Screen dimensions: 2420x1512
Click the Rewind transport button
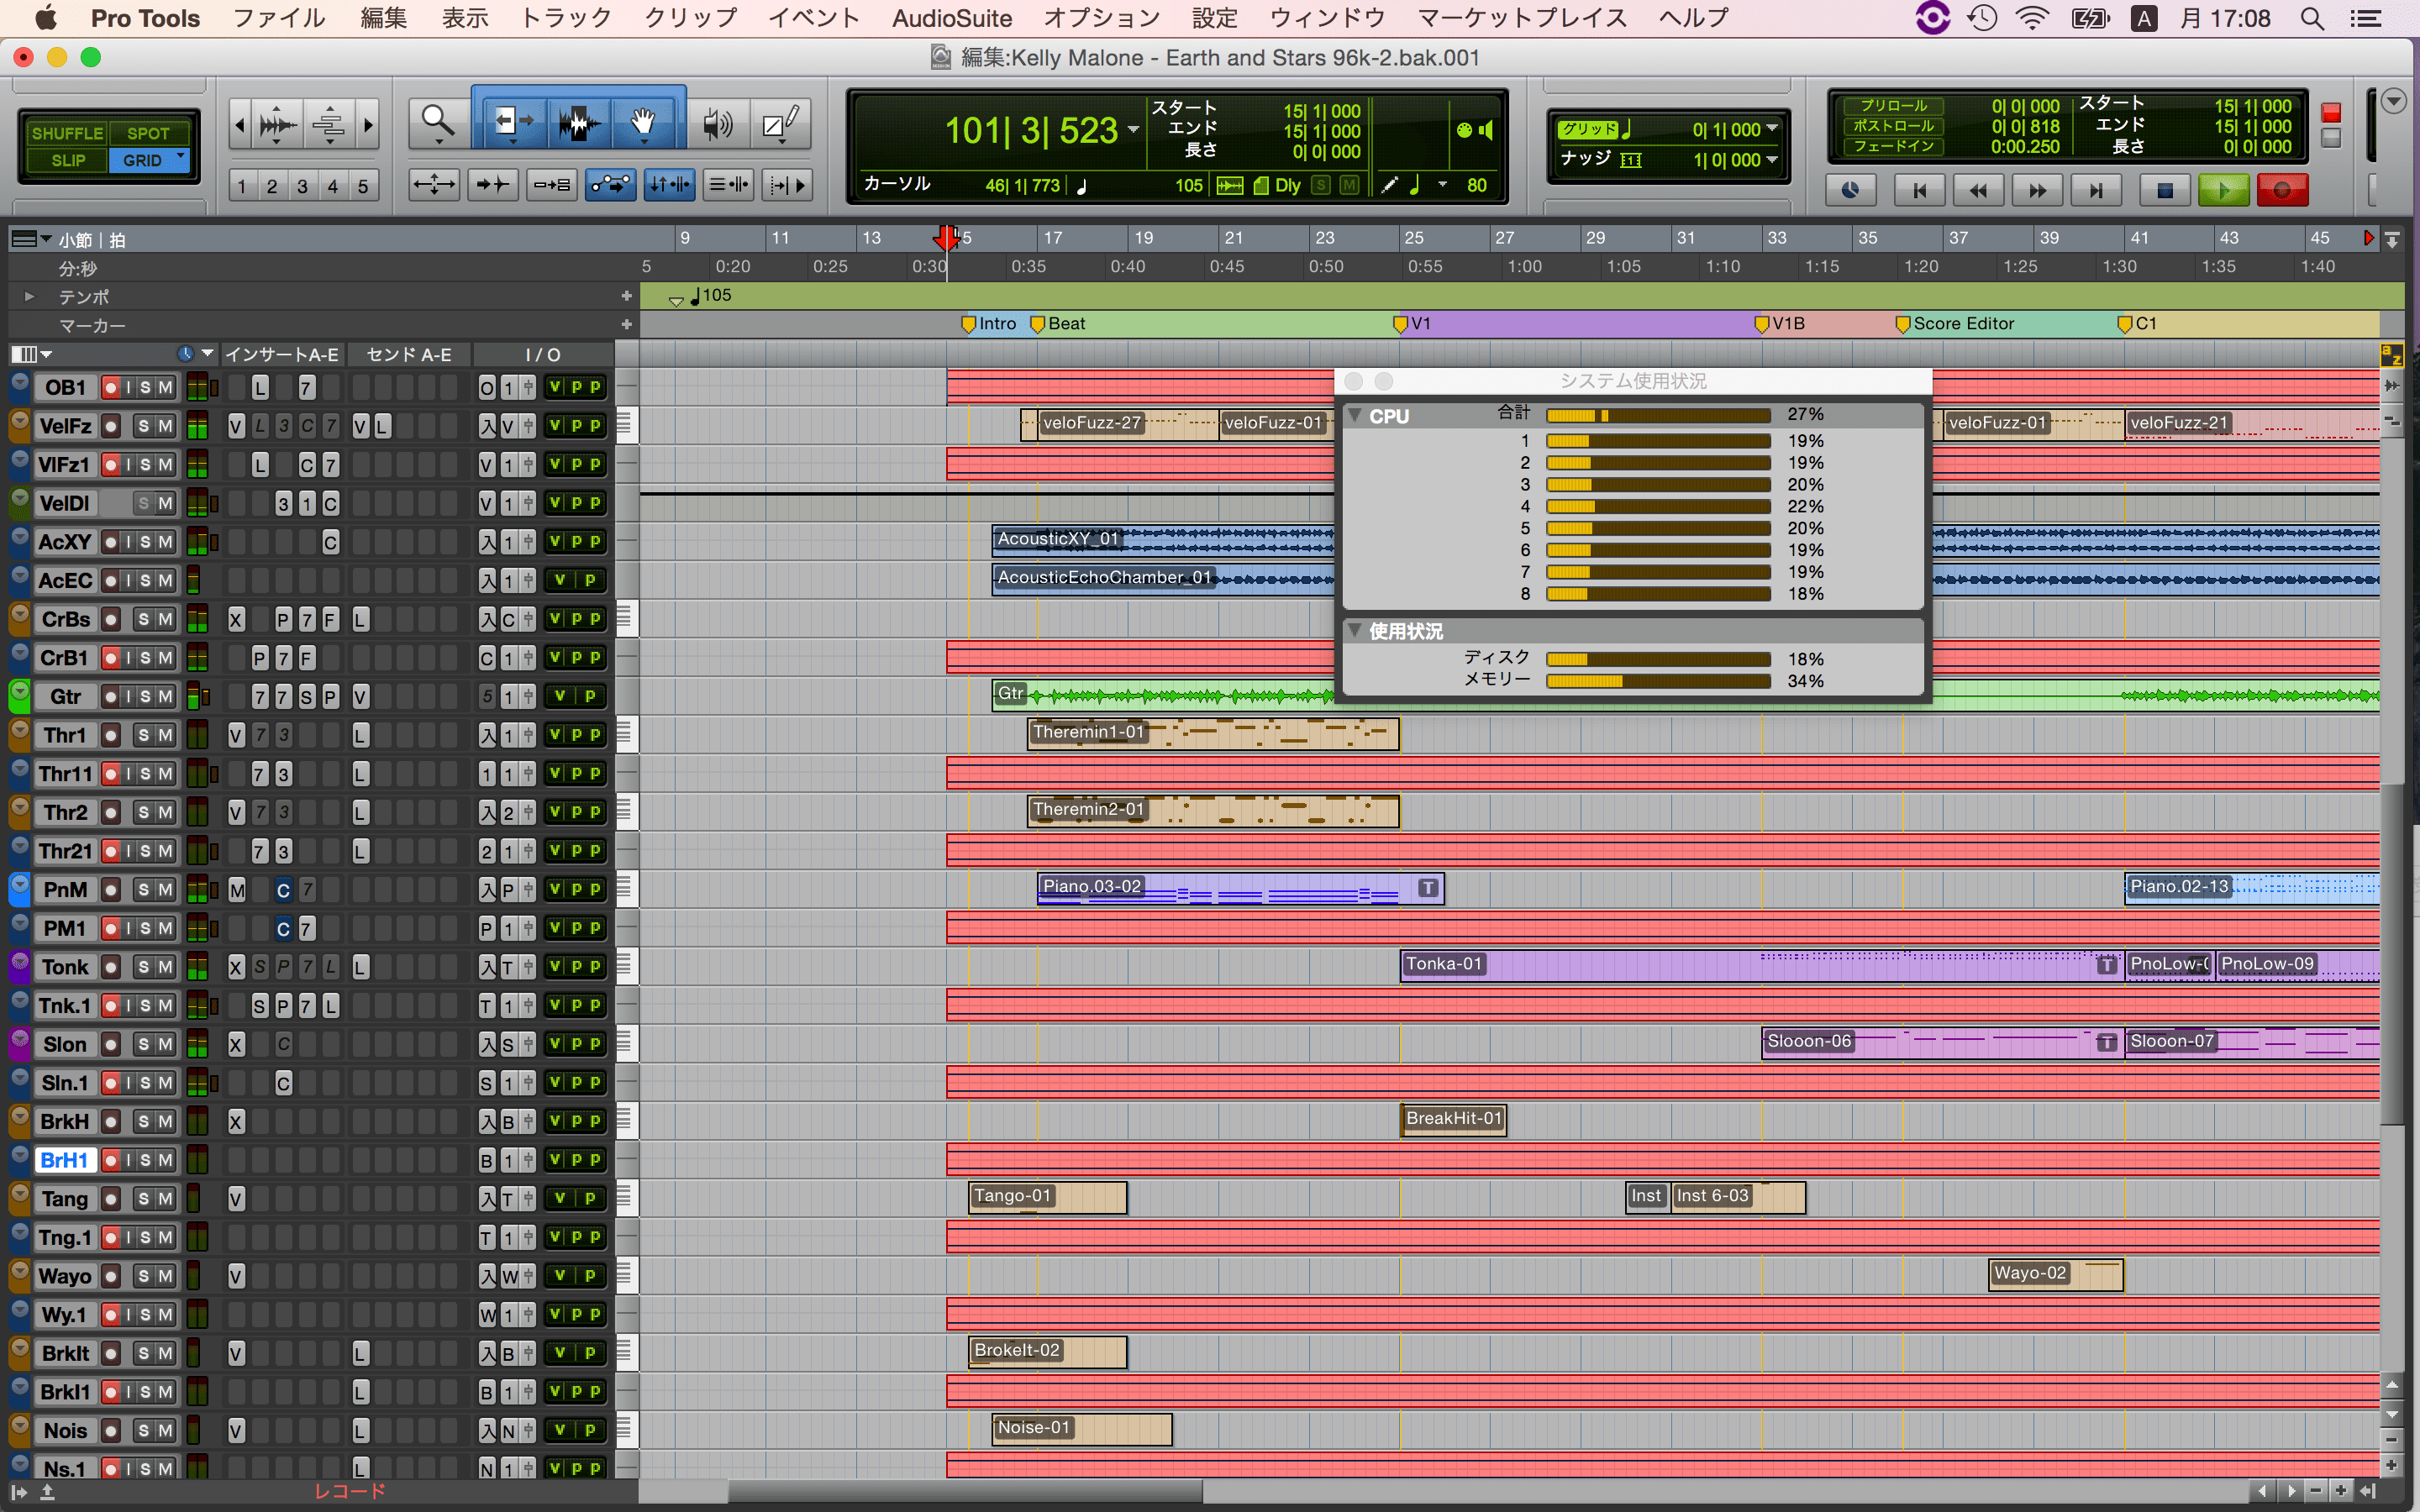point(1978,189)
